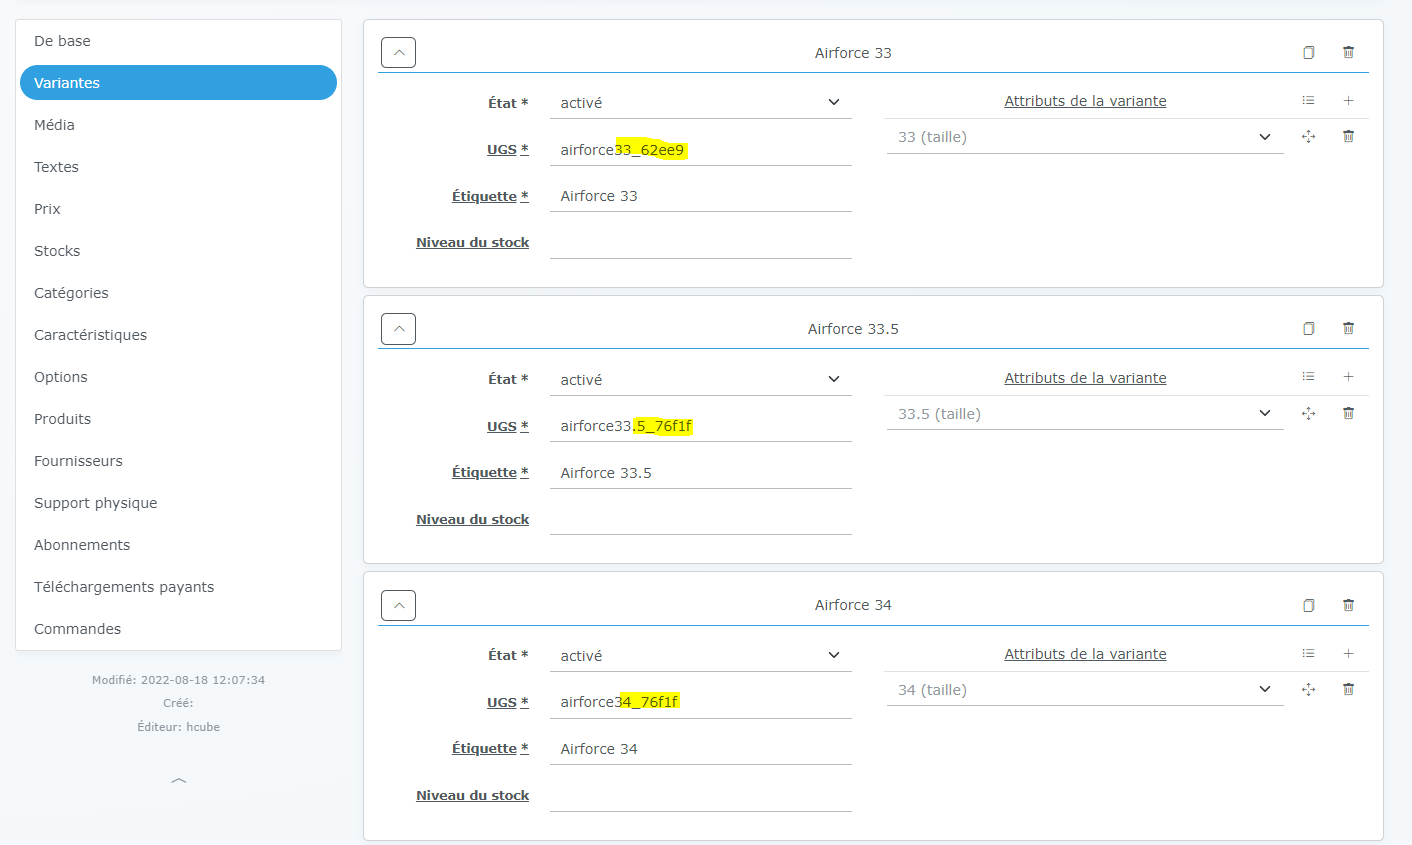Delete the Airforce 33 variant
This screenshot has height=845, width=1412.
[1348, 53]
